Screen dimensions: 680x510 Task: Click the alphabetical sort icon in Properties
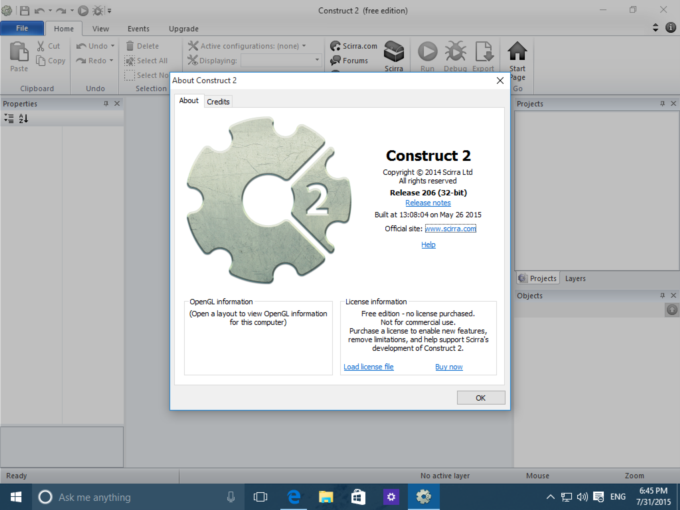click(x=23, y=118)
